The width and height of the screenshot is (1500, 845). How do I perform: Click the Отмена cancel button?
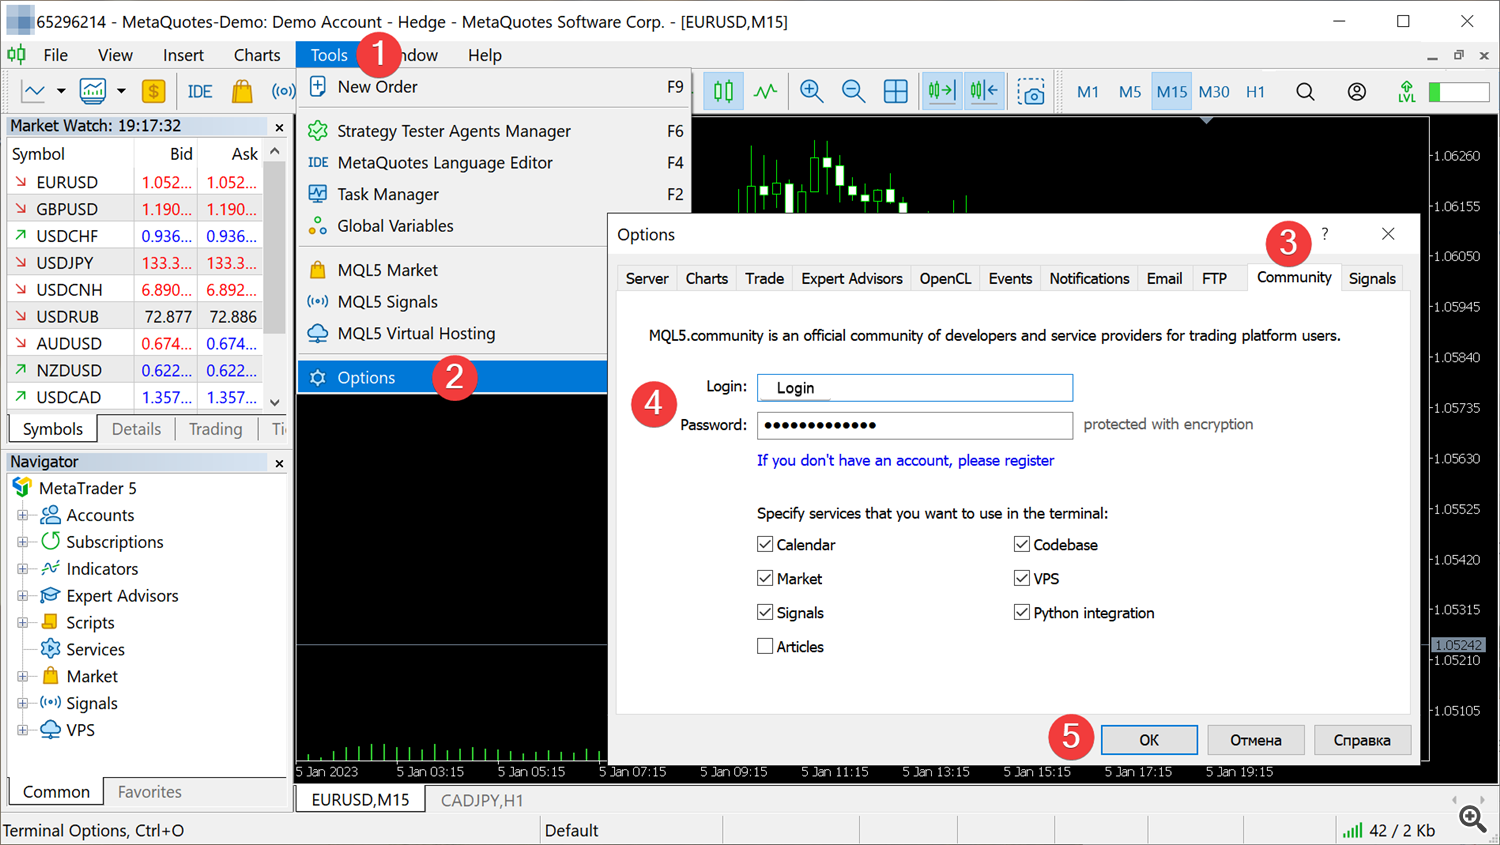pos(1256,740)
